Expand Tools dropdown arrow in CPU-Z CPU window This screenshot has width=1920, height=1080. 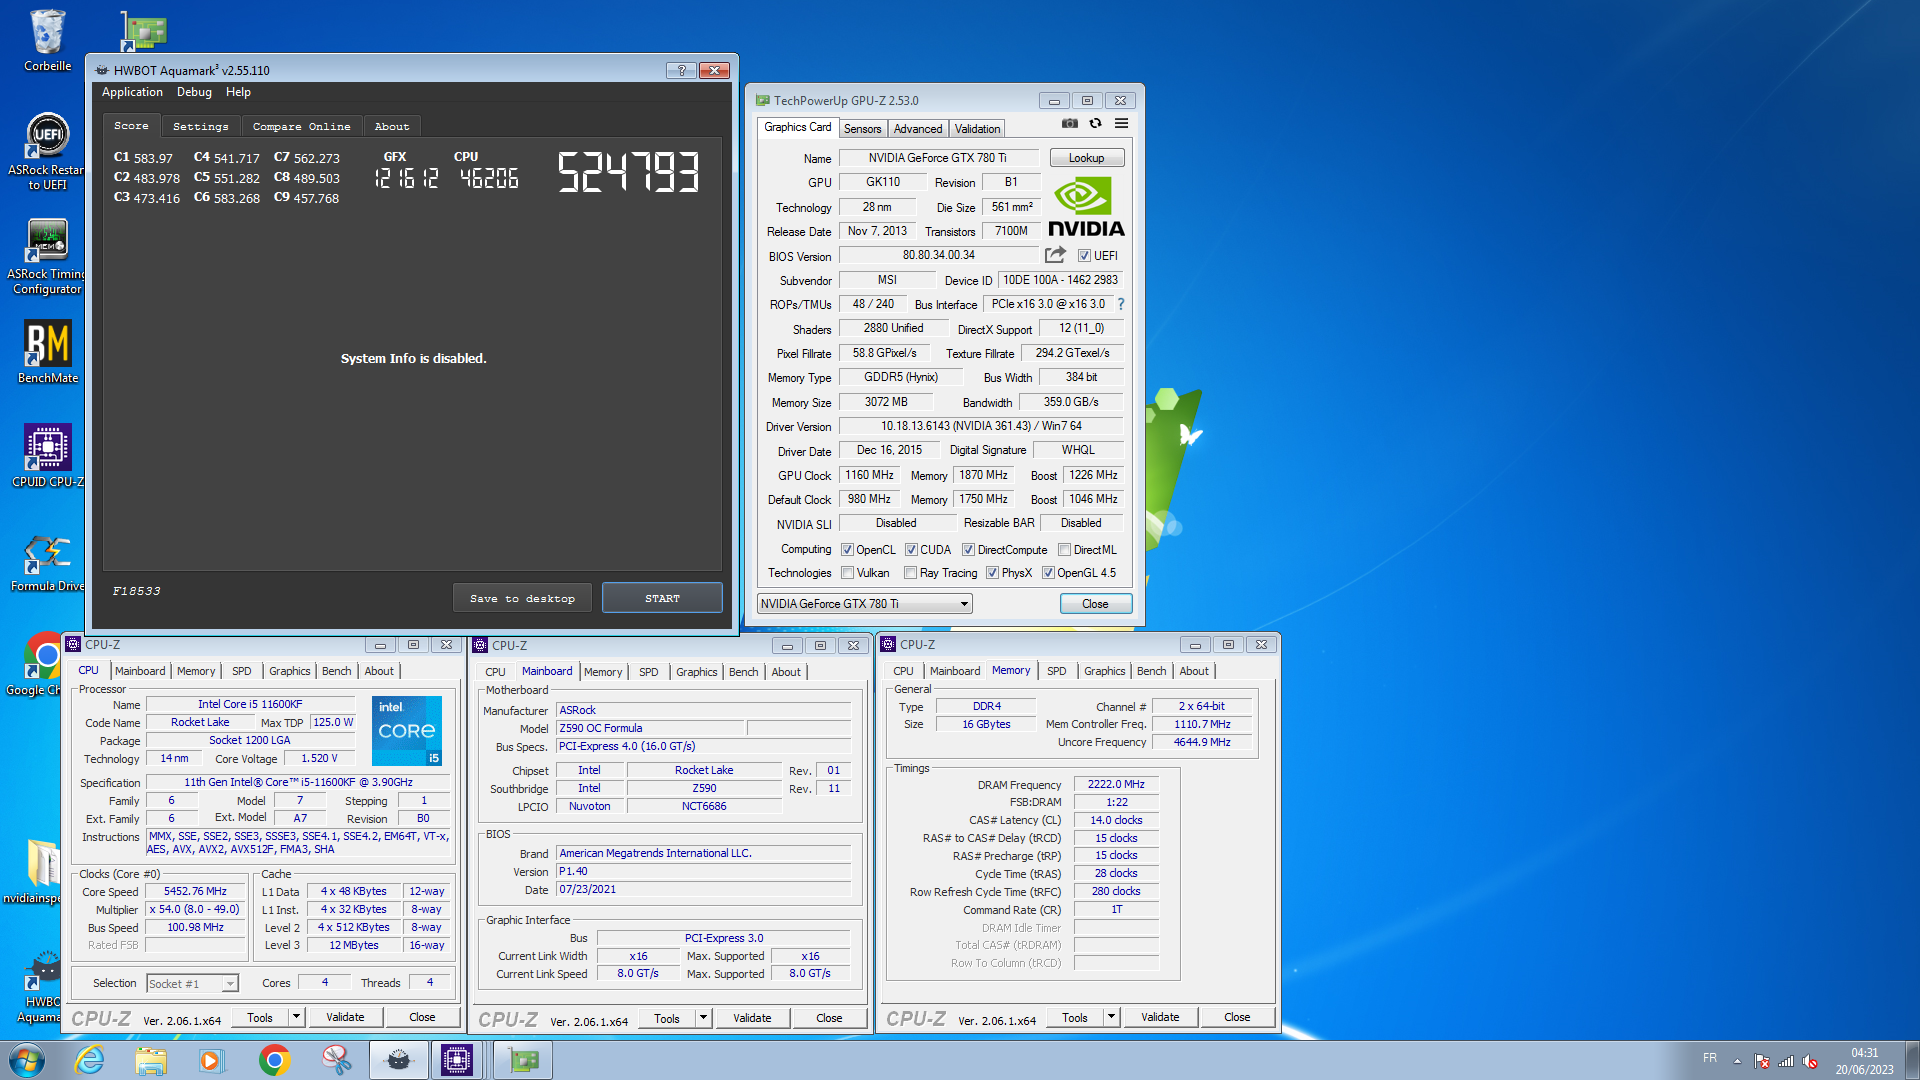tap(296, 1017)
